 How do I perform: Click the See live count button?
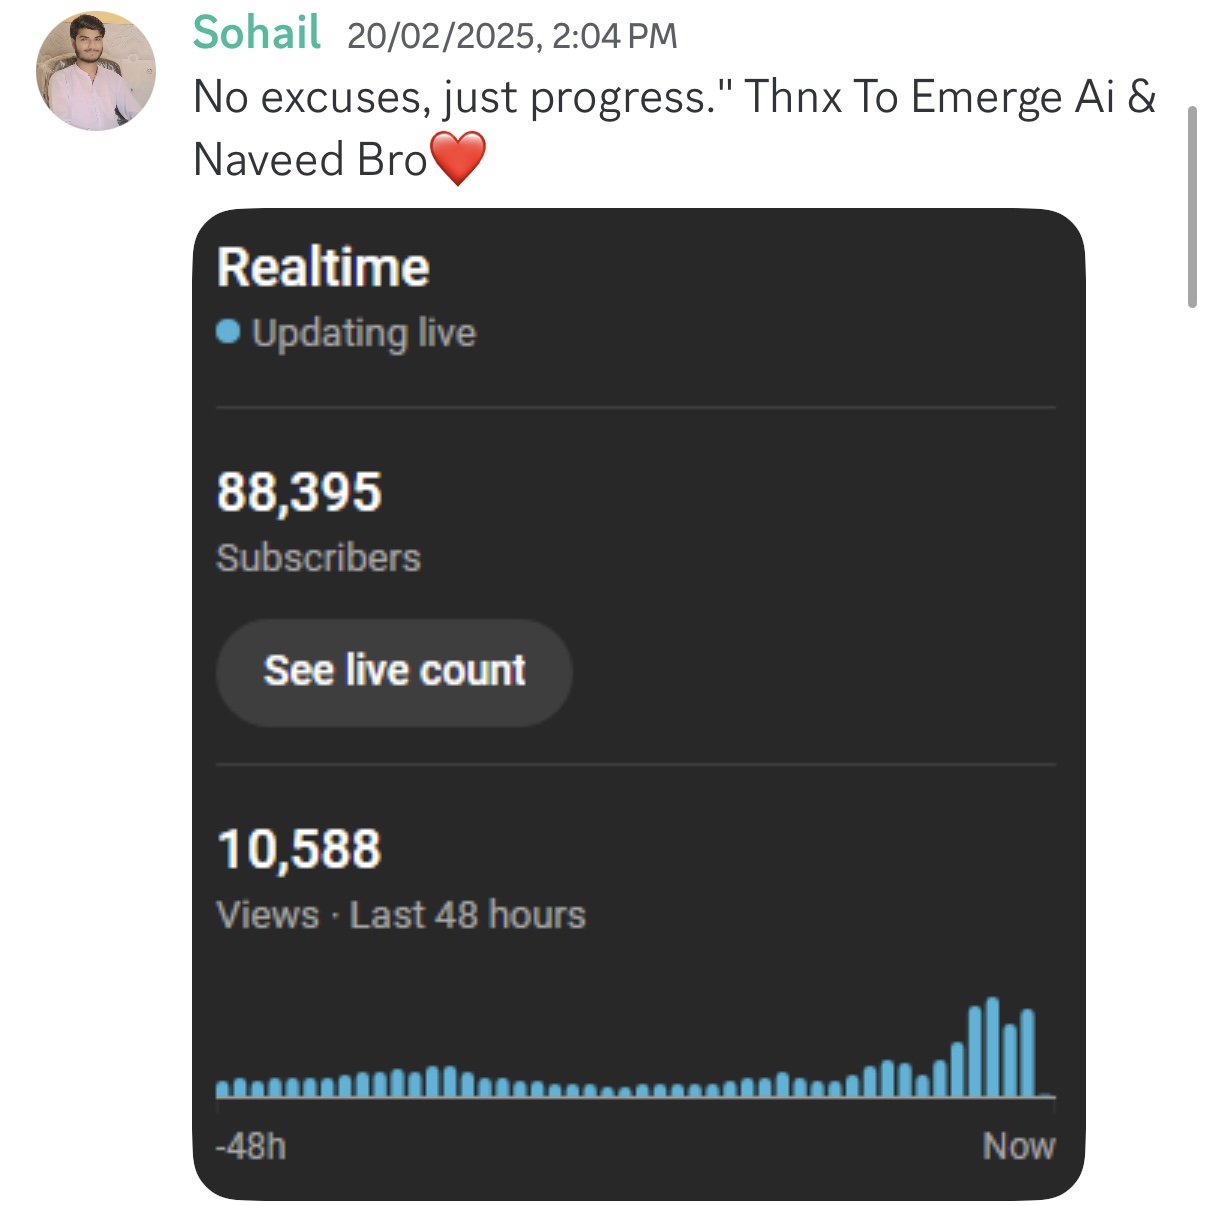point(394,672)
